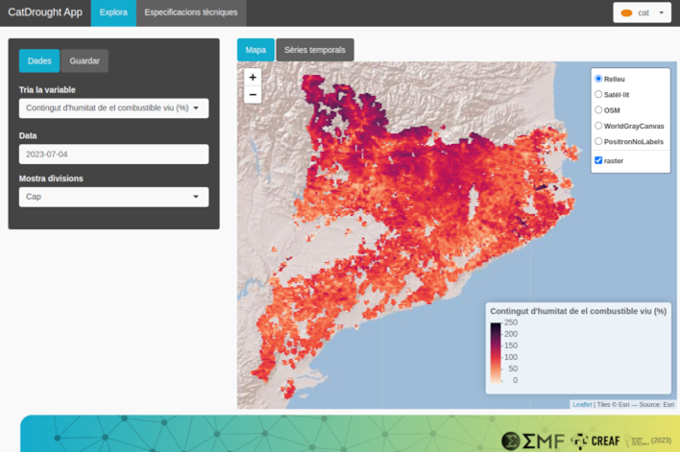Select the Satèl·lit base layer
Image resolution: width=680 pixels, height=452 pixels.
coord(598,94)
